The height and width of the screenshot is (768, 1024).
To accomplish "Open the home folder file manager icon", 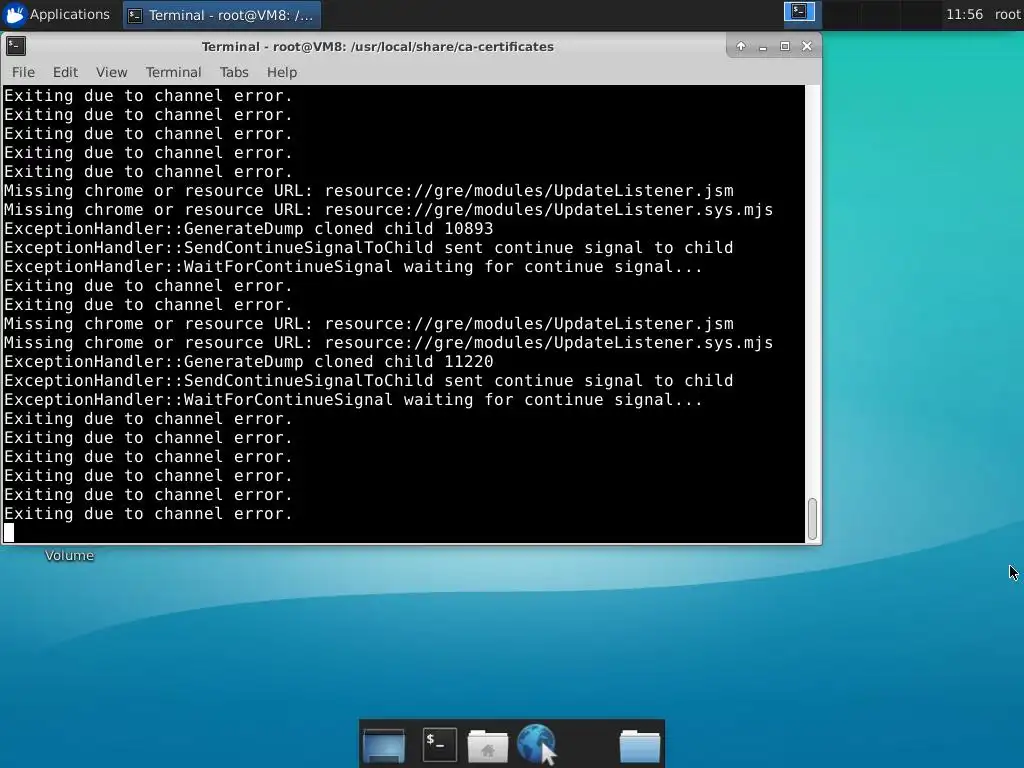I will tap(488, 746).
